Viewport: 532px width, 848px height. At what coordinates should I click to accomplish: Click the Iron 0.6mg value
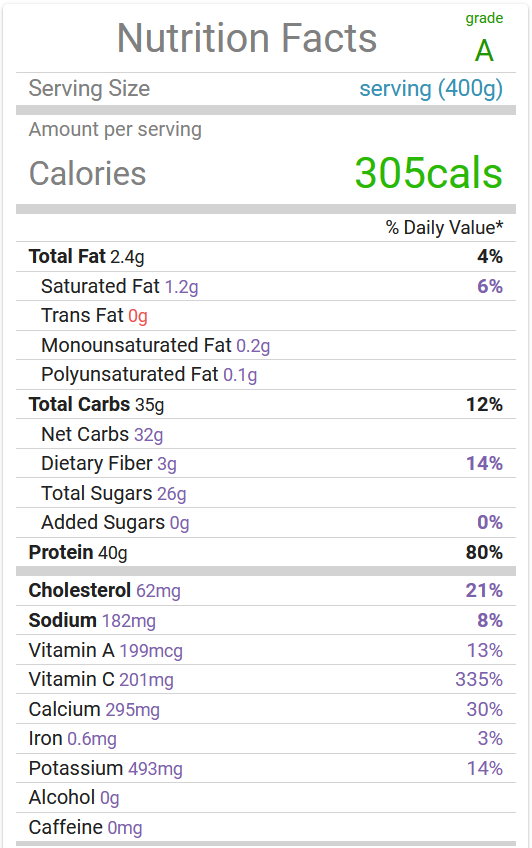coord(92,739)
